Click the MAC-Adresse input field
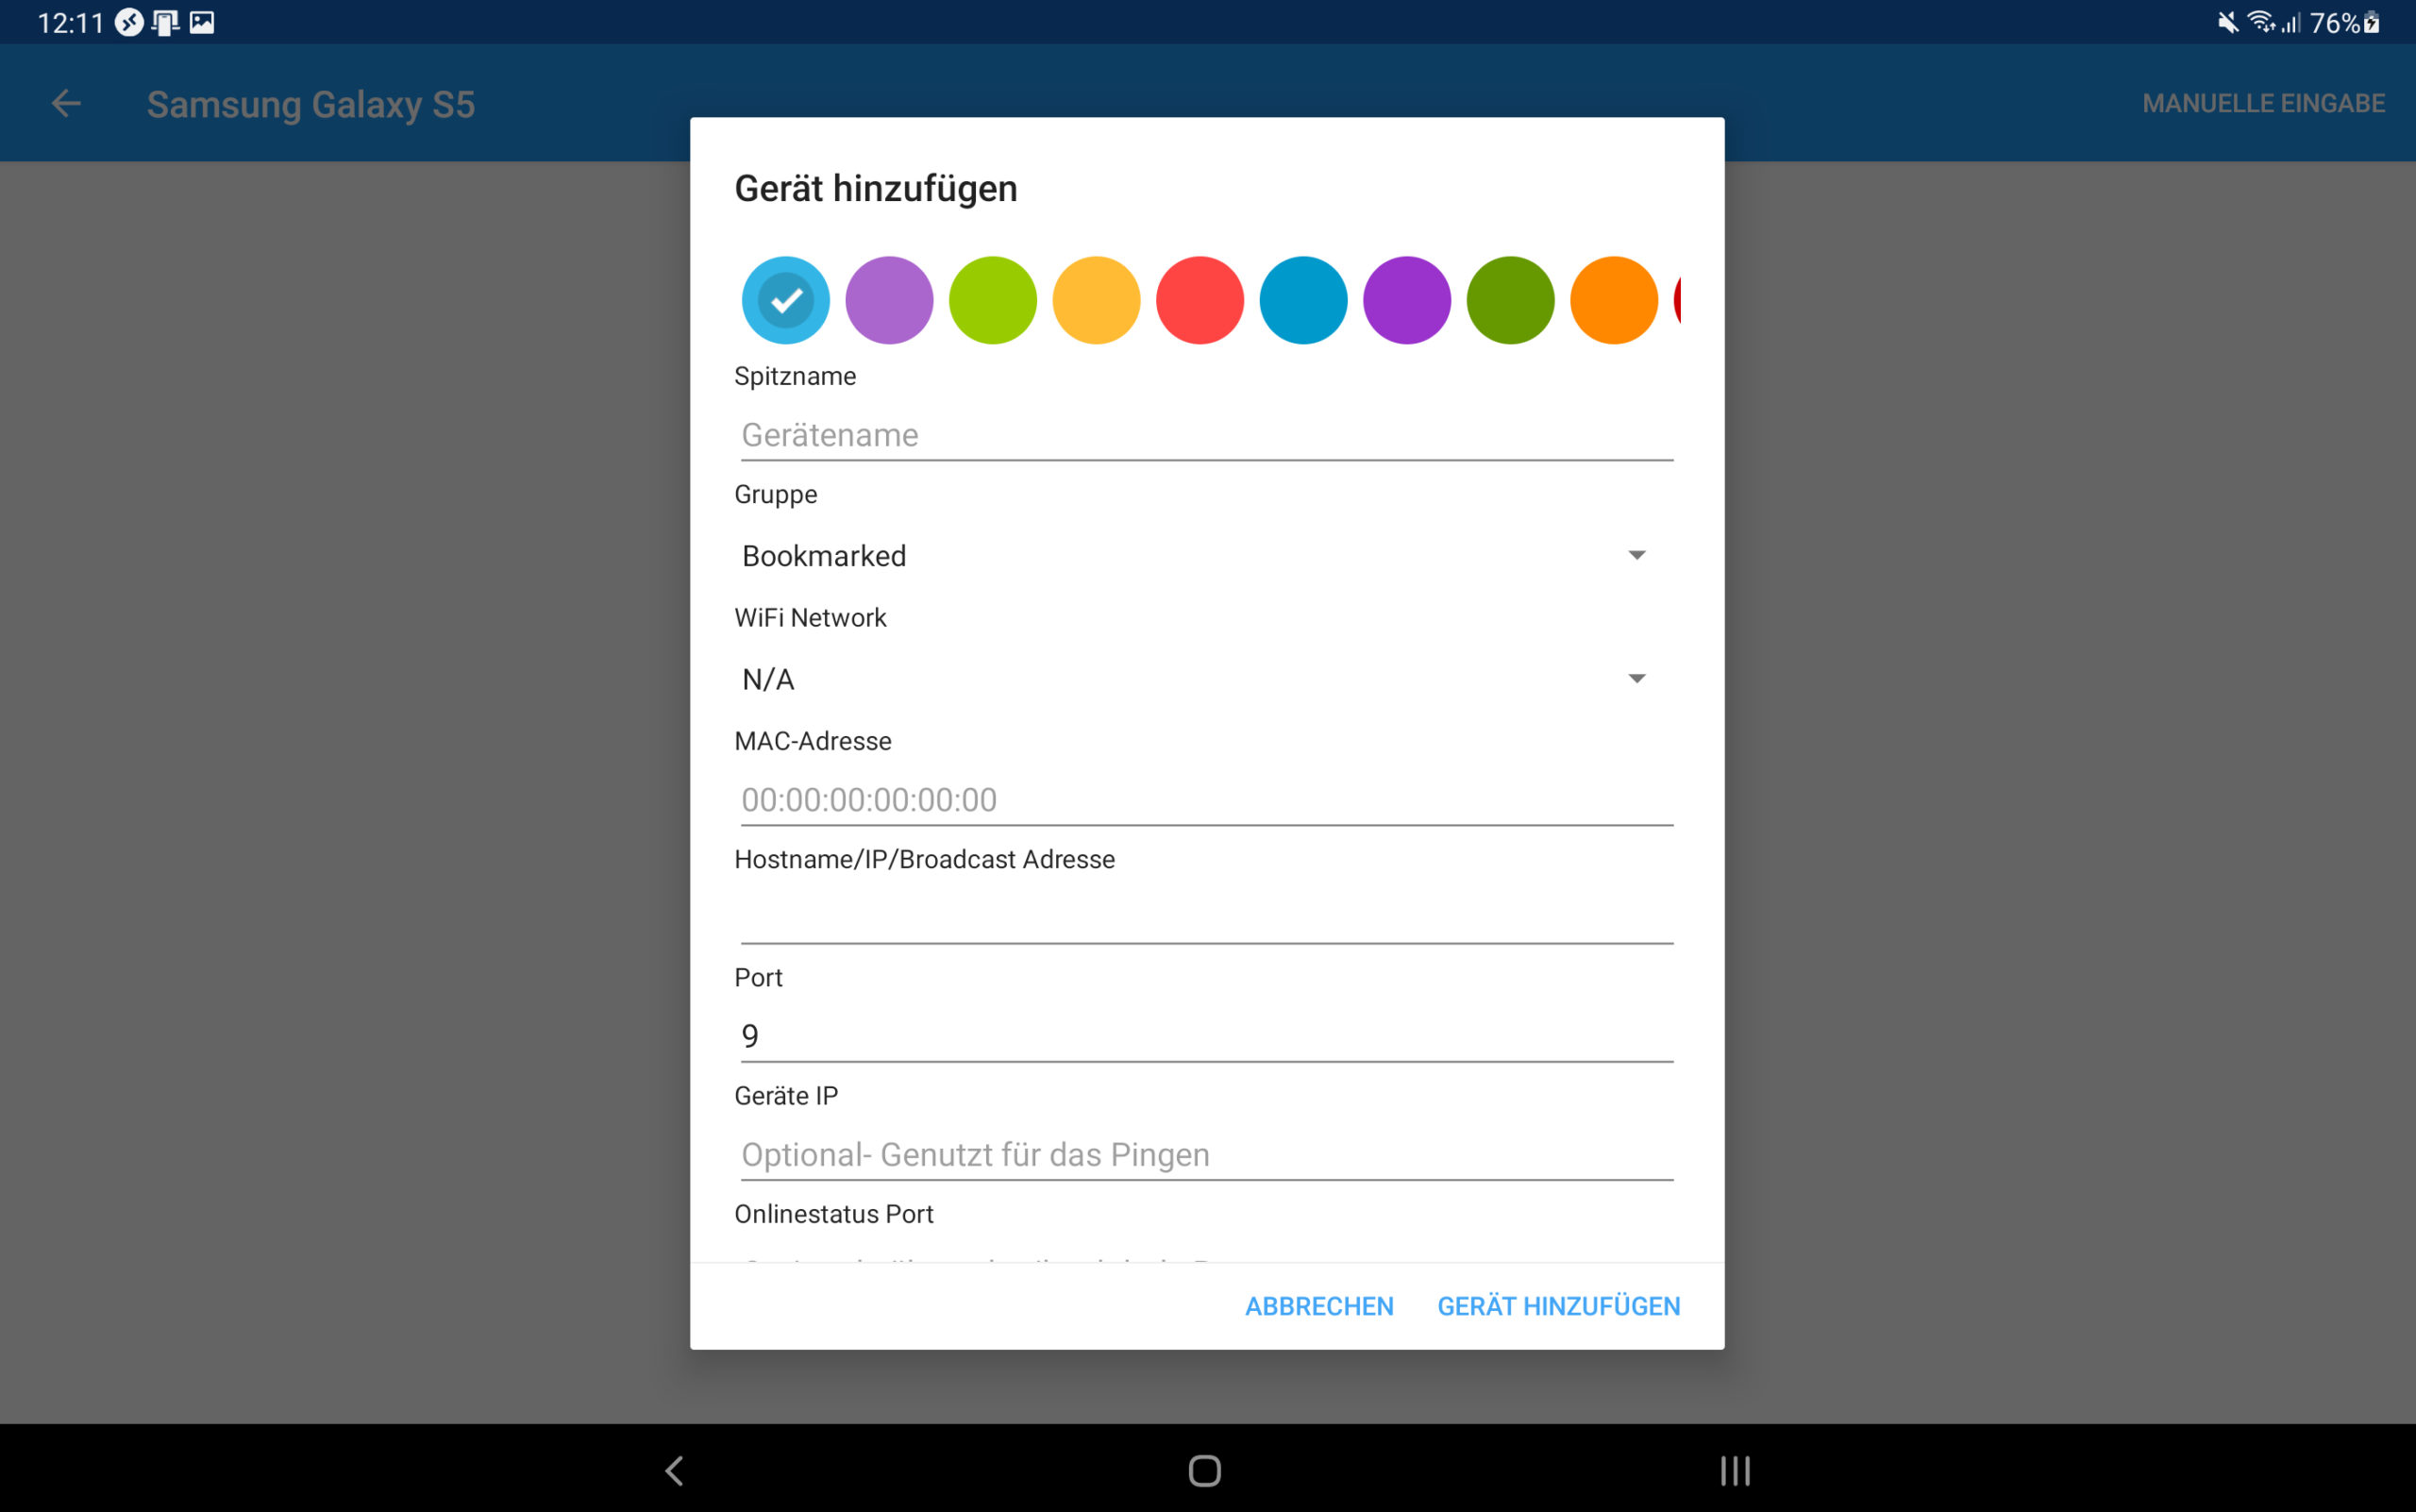Image resolution: width=2416 pixels, height=1512 pixels. coord(1205,800)
